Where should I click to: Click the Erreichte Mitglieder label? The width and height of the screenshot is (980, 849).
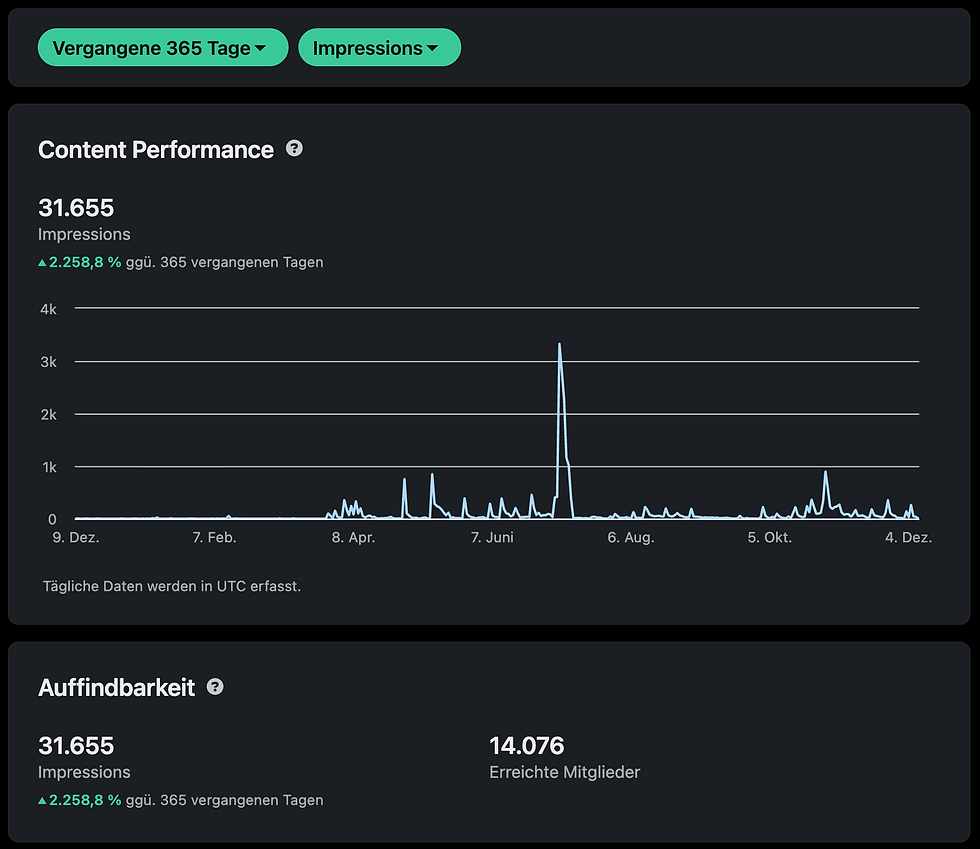567,771
